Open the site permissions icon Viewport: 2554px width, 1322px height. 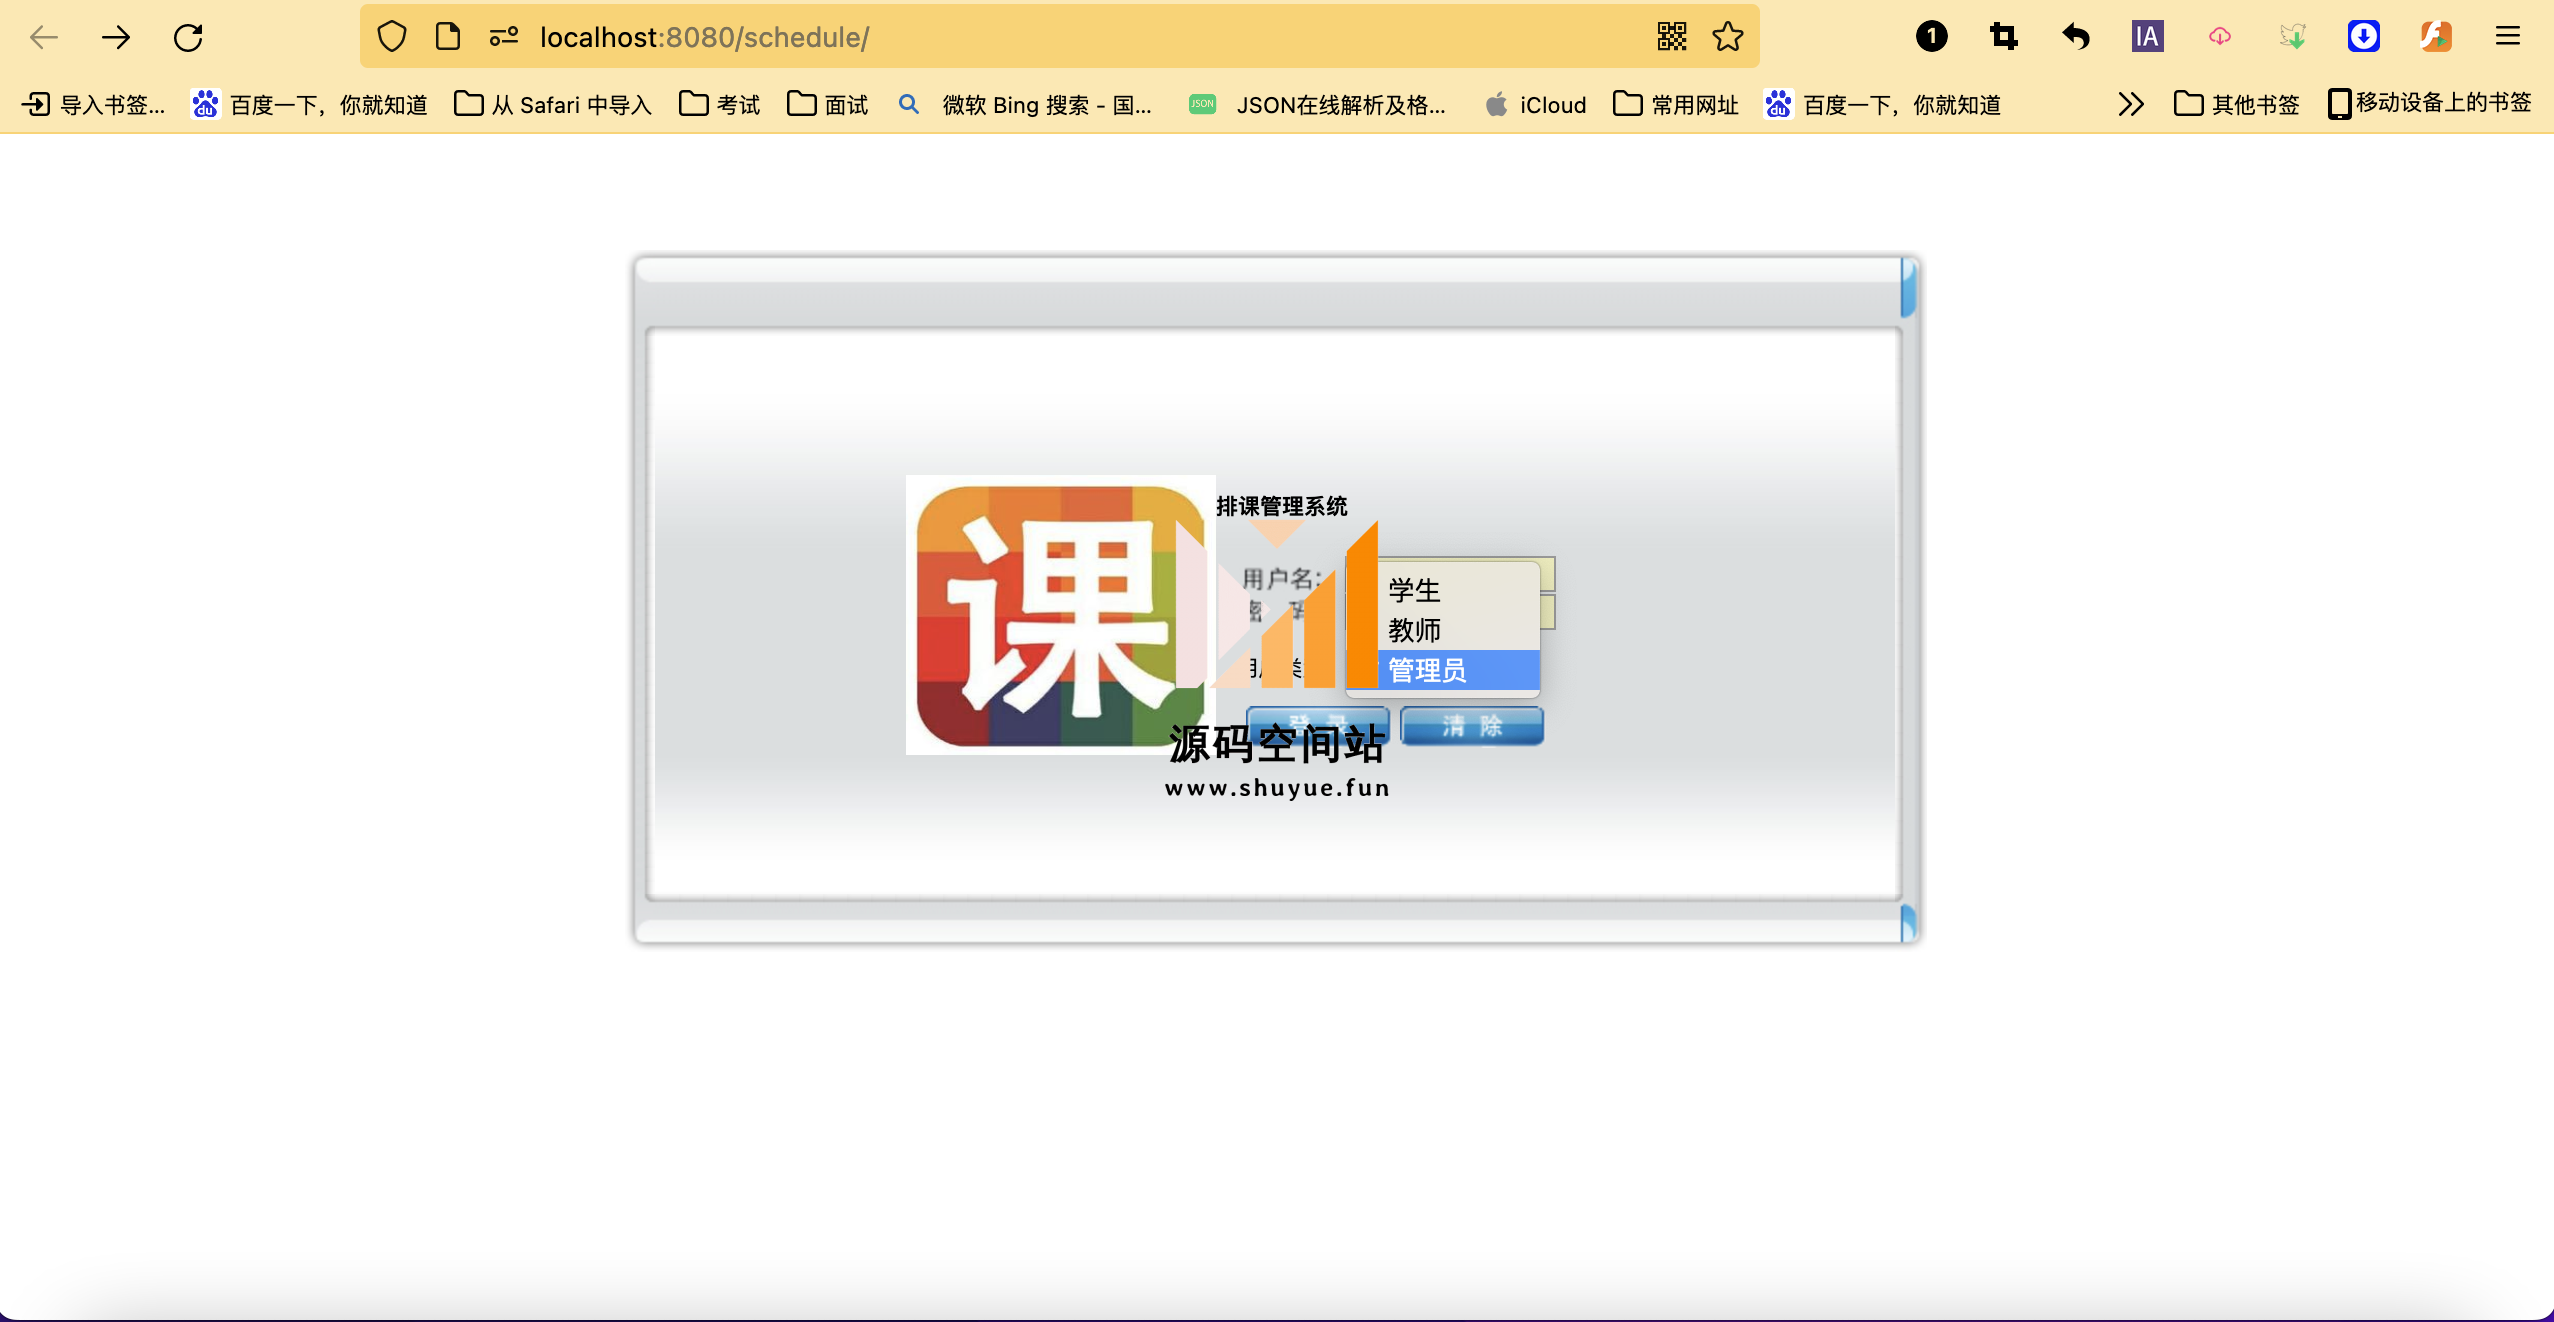504,37
